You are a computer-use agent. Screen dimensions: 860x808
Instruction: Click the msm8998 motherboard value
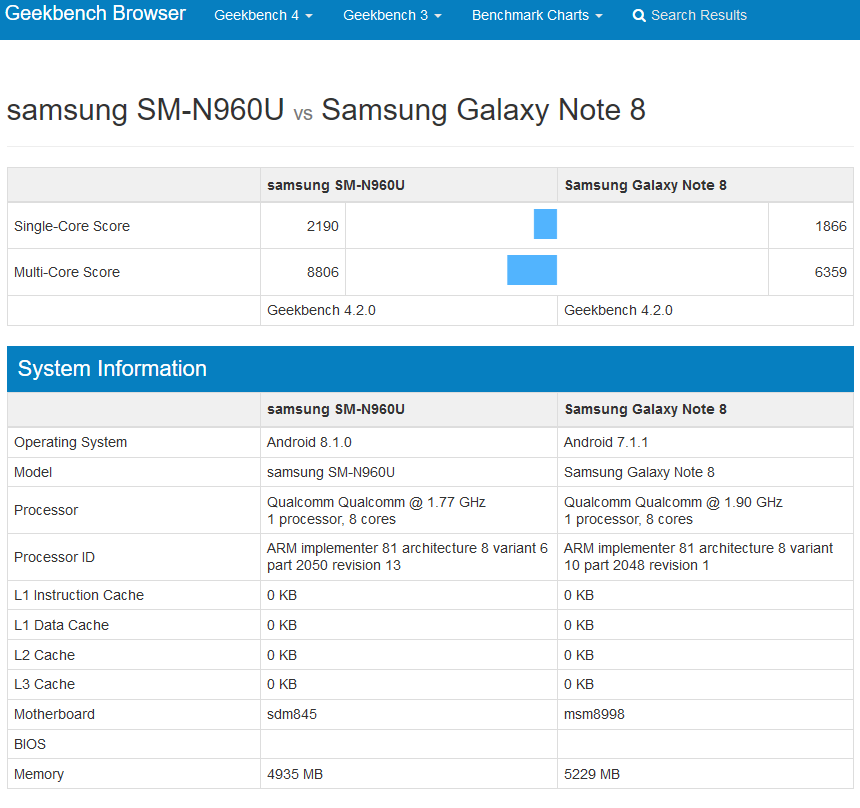(x=594, y=714)
